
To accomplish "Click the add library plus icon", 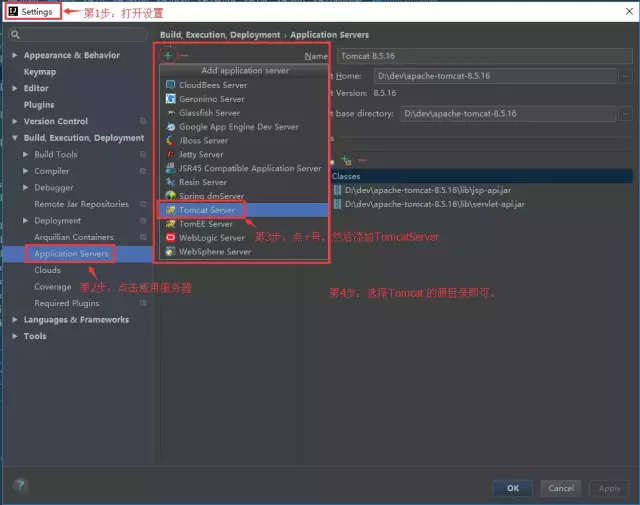I will (346, 160).
